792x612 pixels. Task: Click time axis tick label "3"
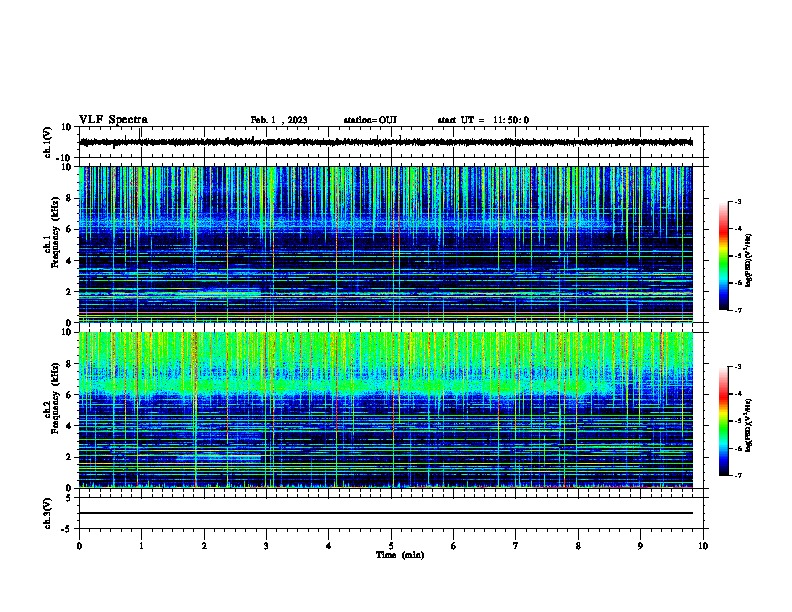click(266, 546)
